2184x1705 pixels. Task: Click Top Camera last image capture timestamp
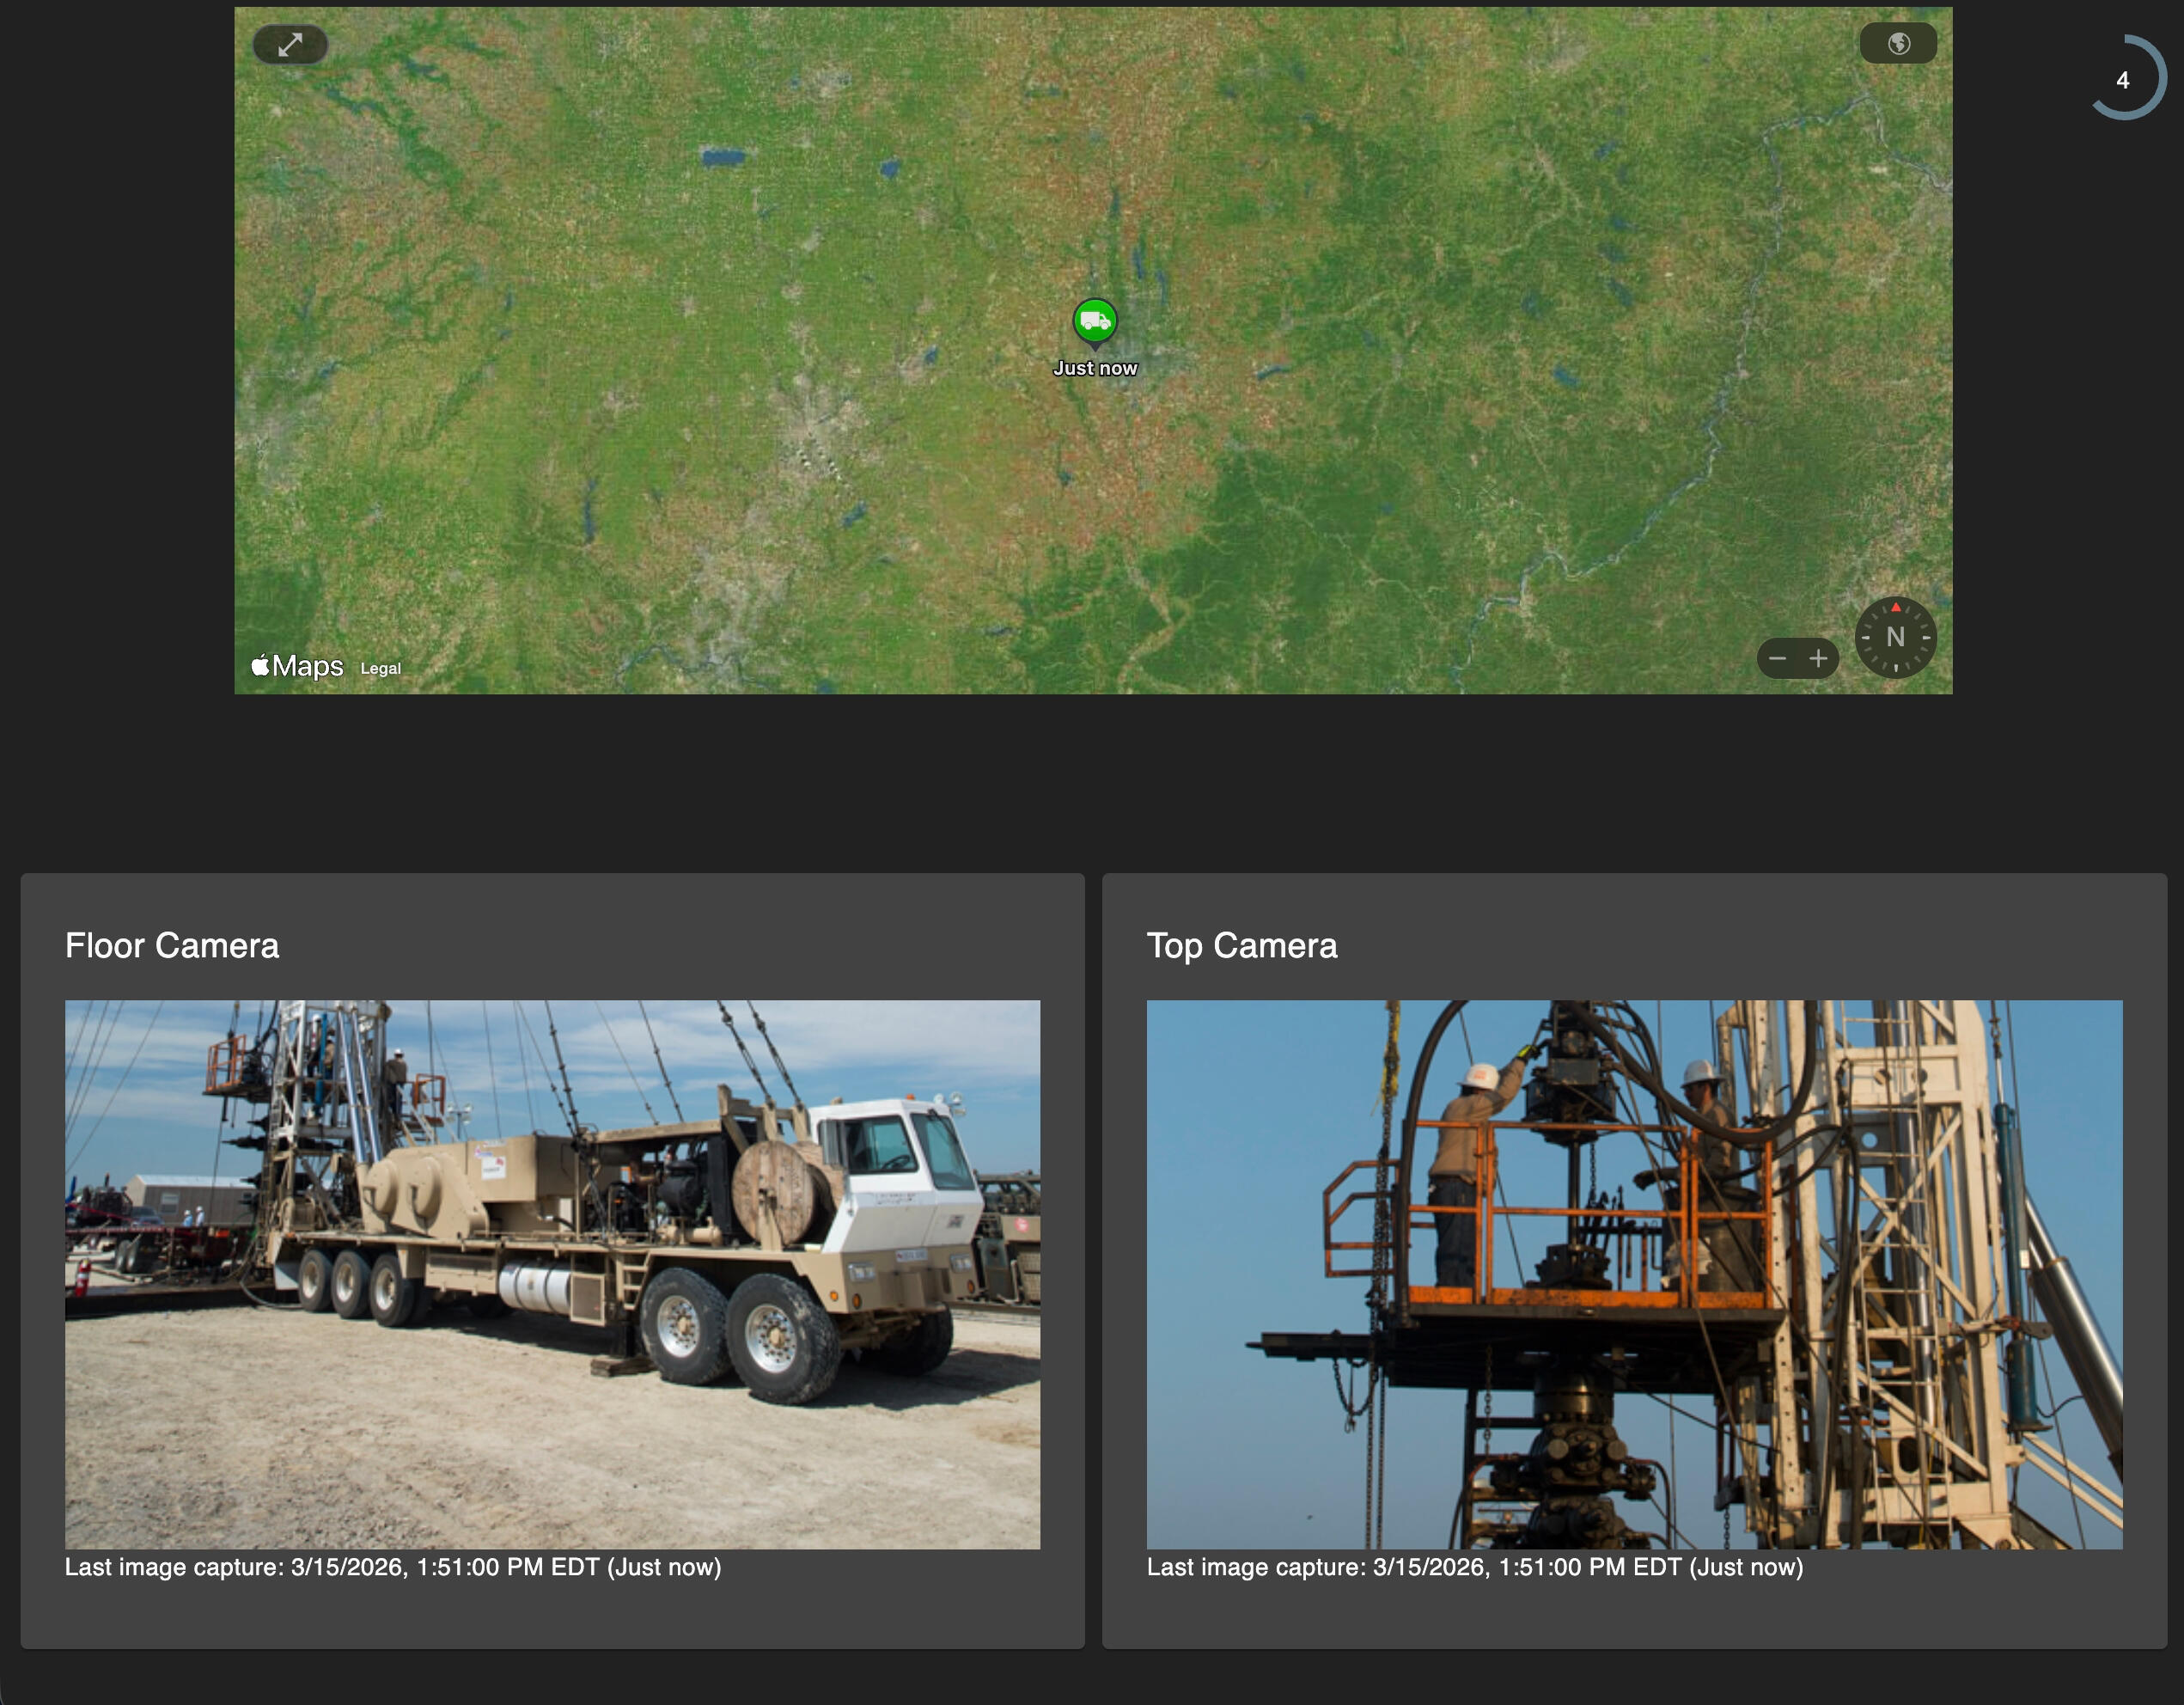coord(1475,1567)
